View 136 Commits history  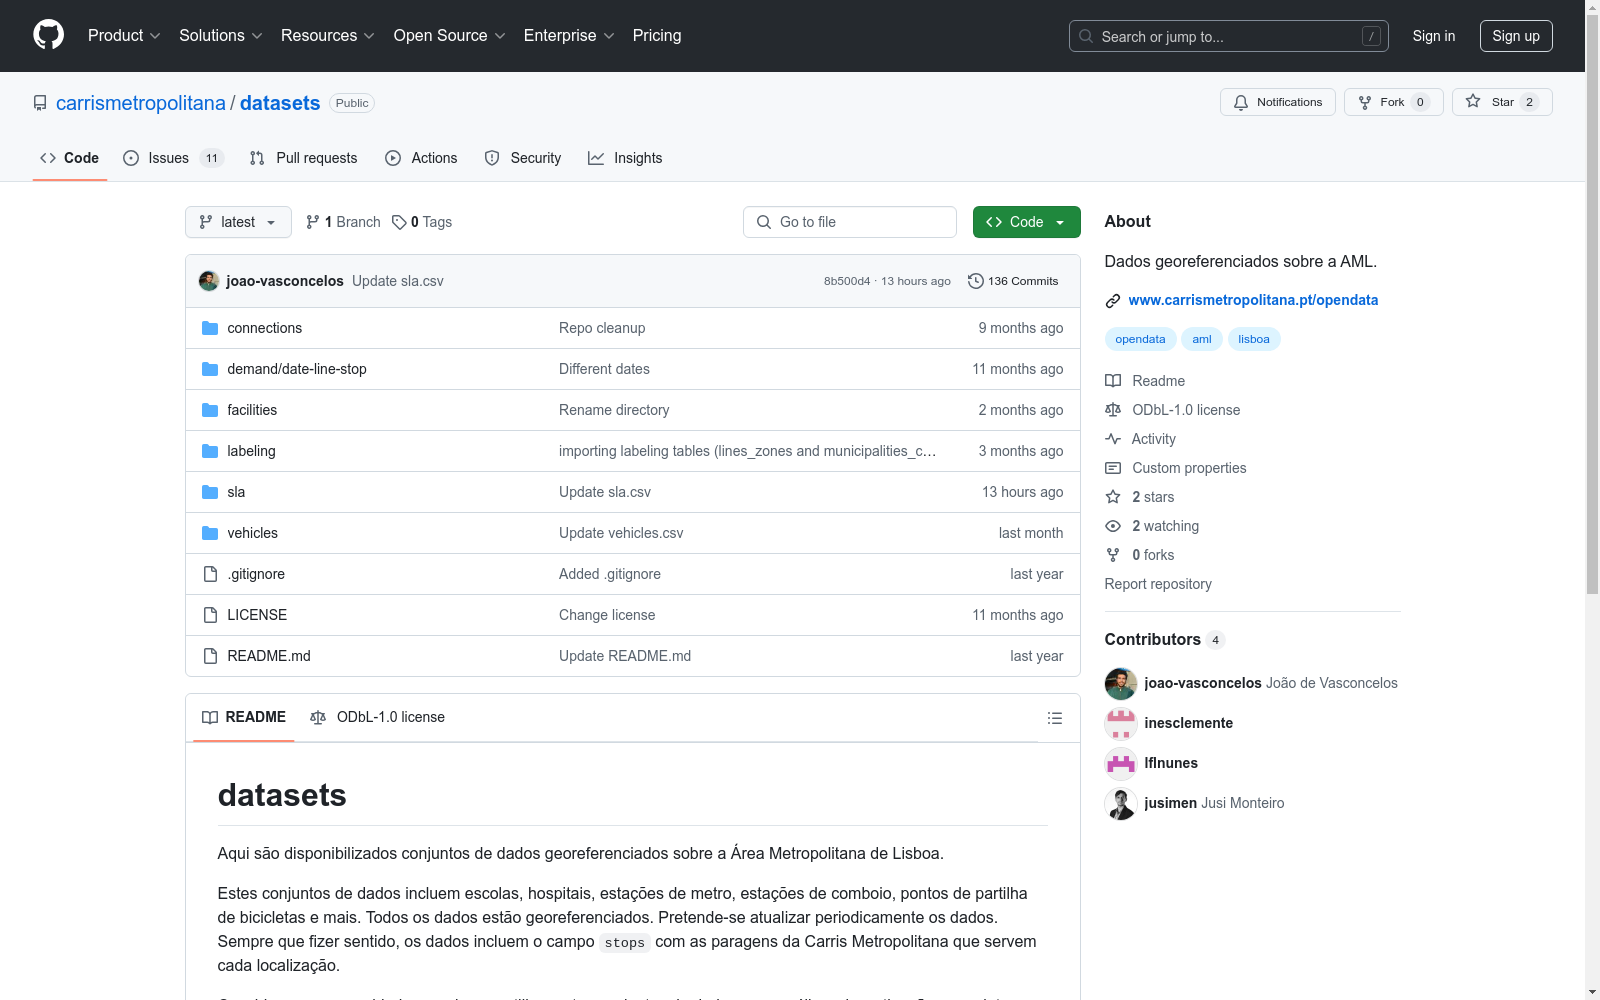[x=1013, y=281]
